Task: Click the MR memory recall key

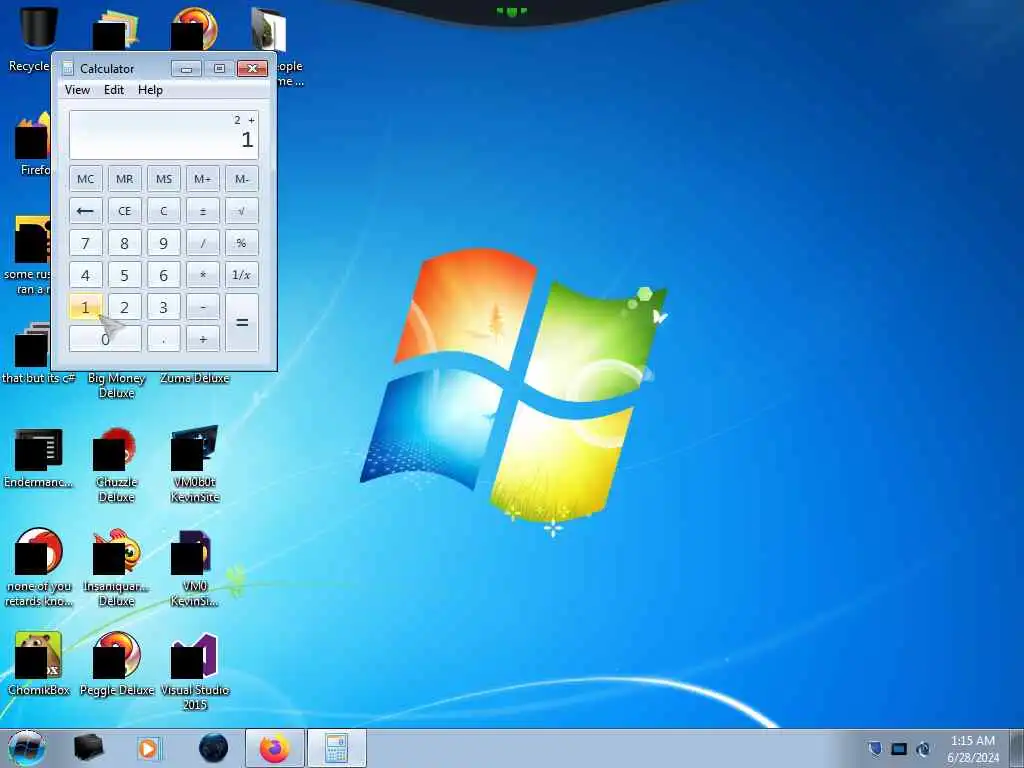Action: coord(124,179)
